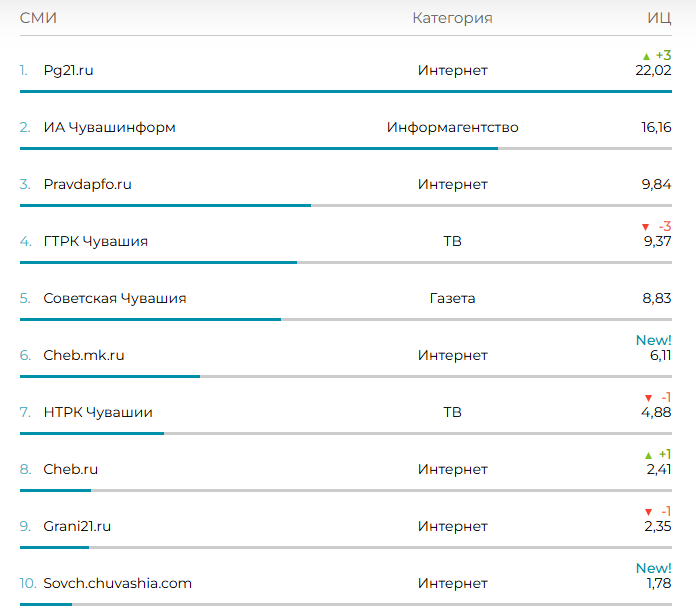The height and width of the screenshot is (613, 696).
Task: Click the Информагентство category label
Action: (x=452, y=127)
